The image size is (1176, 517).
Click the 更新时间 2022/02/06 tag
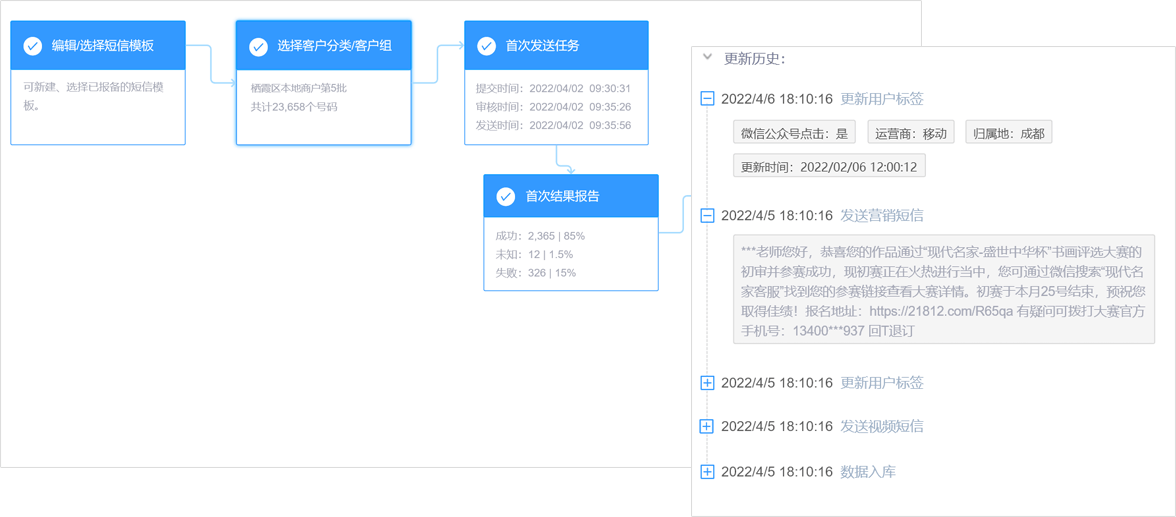(829, 167)
